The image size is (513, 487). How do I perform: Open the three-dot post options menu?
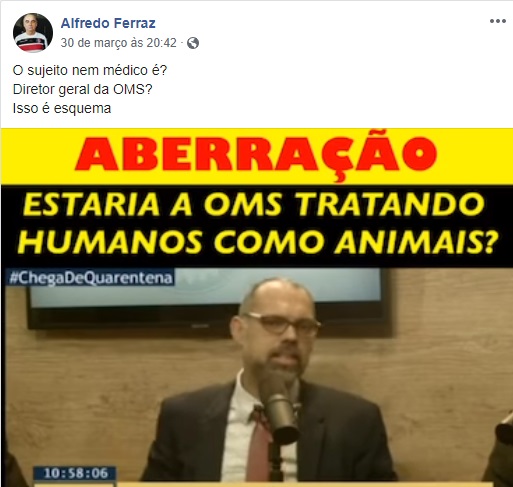(x=498, y=21)
